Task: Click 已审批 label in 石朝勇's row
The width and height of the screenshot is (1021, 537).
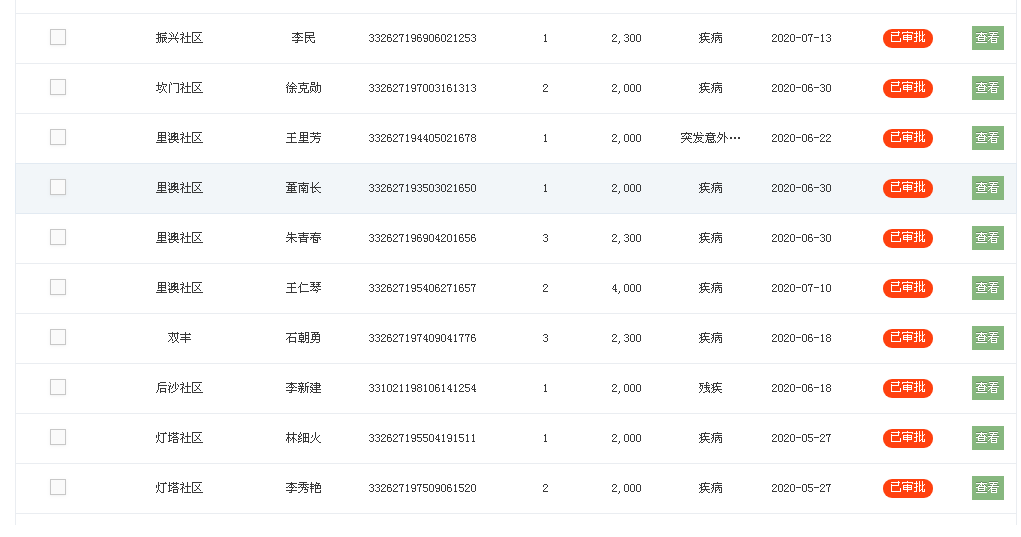Action: (x=907, y=338)
